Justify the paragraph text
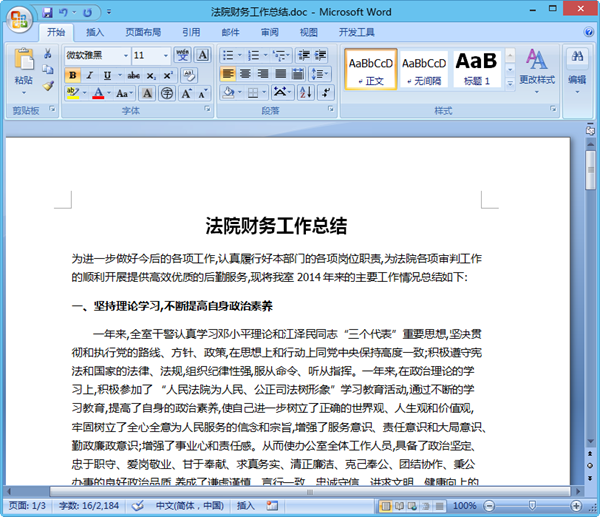The width and height of the screenshot is (600, 517). (280, 73)
